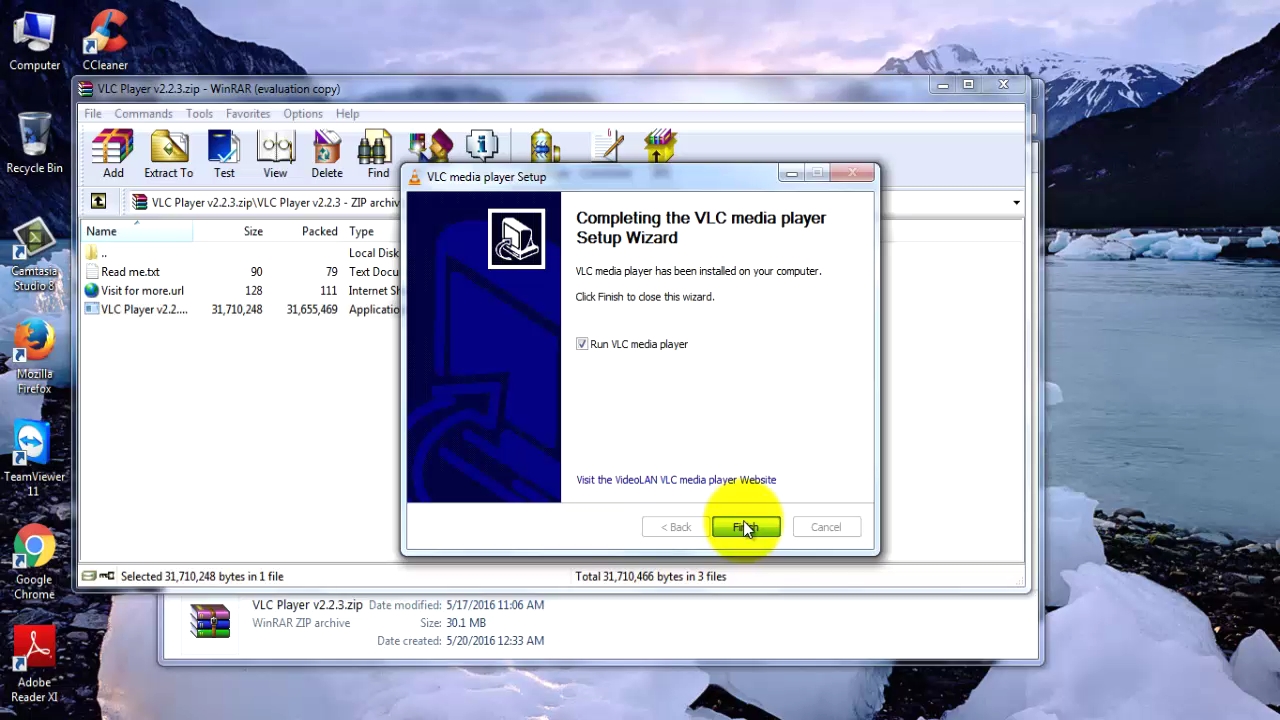This screenshot has height=720, width=1280.
Task: Click the Date created 5/20/2016 12:33 AM value
Action: pyautogui.click(x=495, y=641)
